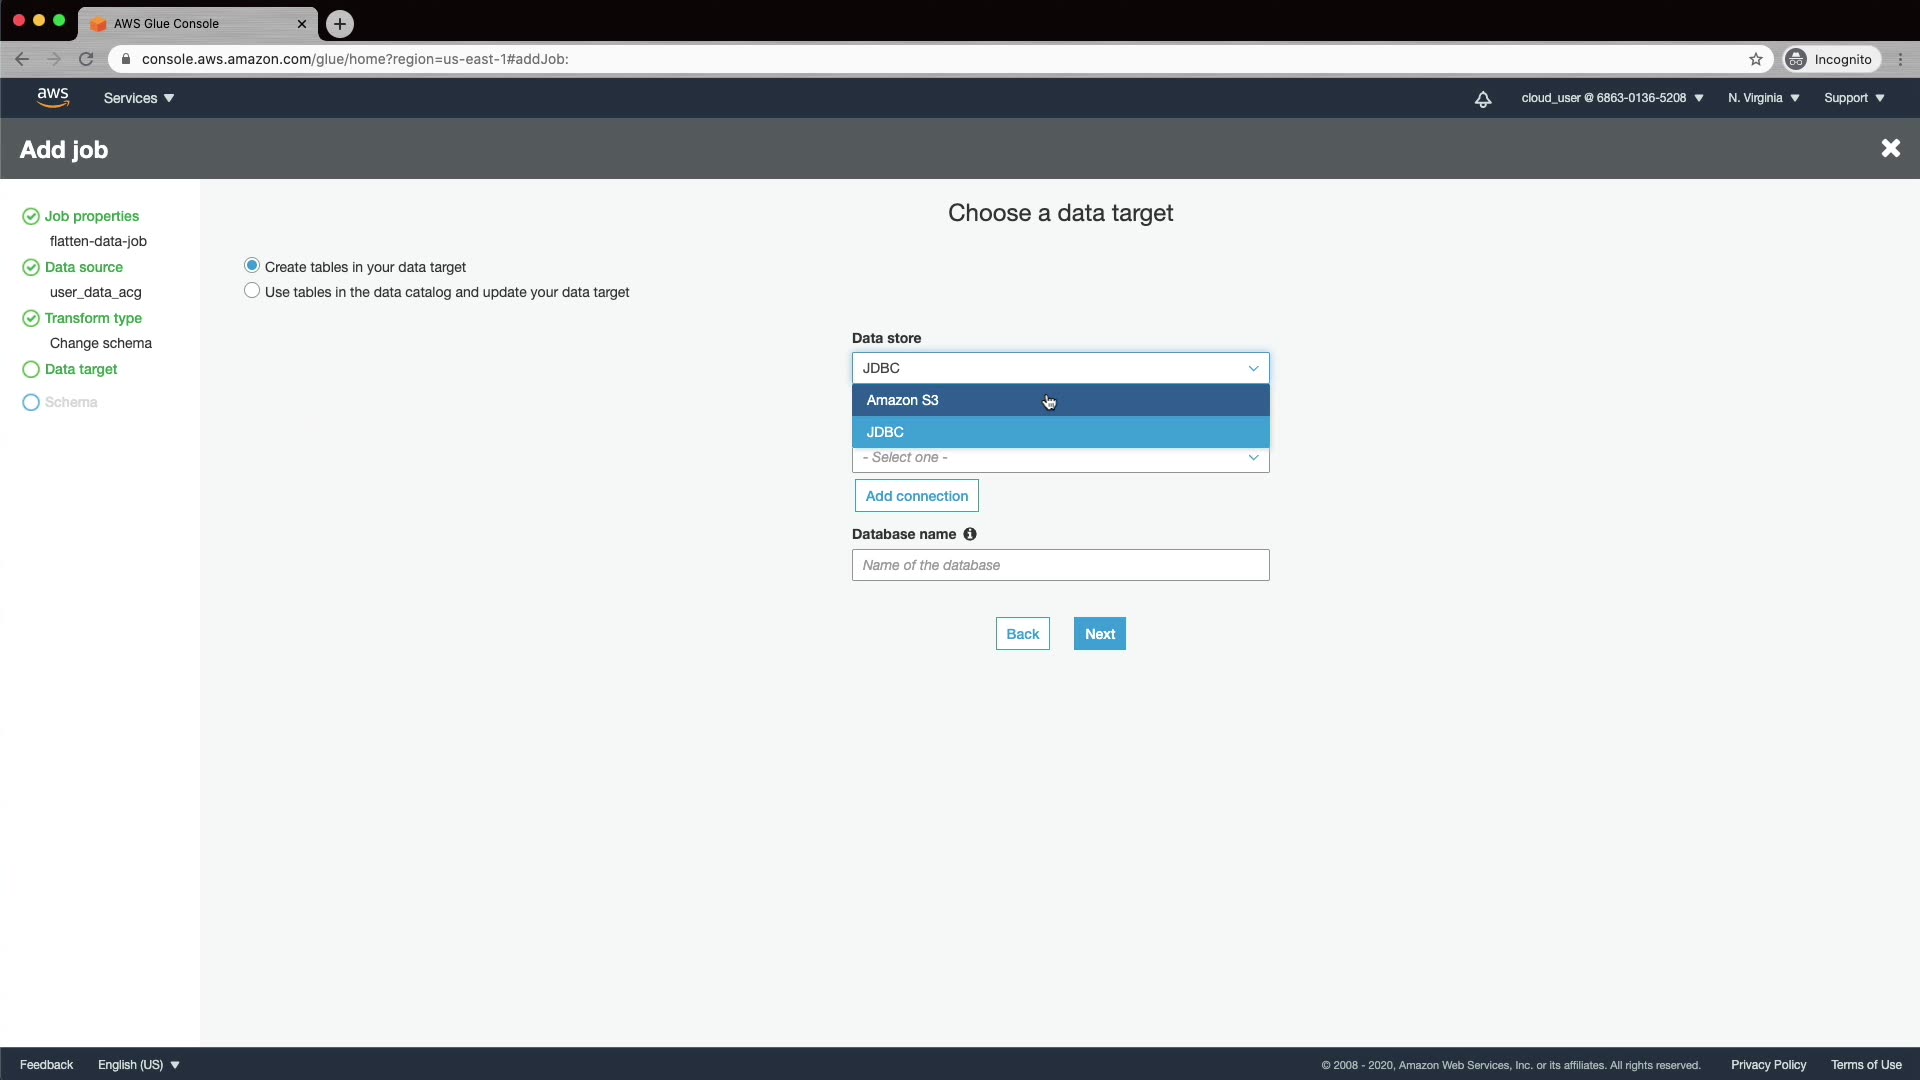Click the Database name input field
This screenshot has height=1080, width=1920.
1060,565
